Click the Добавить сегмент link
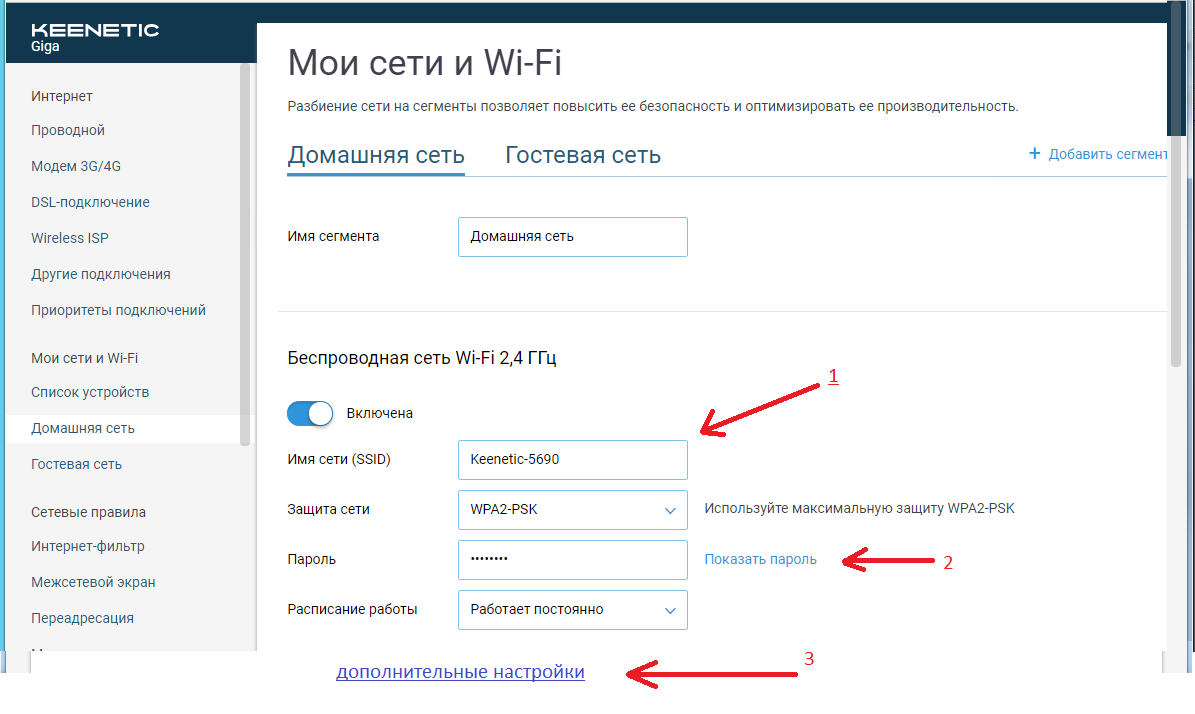The width and height of the screenshot is (1195, 714). pos(1107,154)
